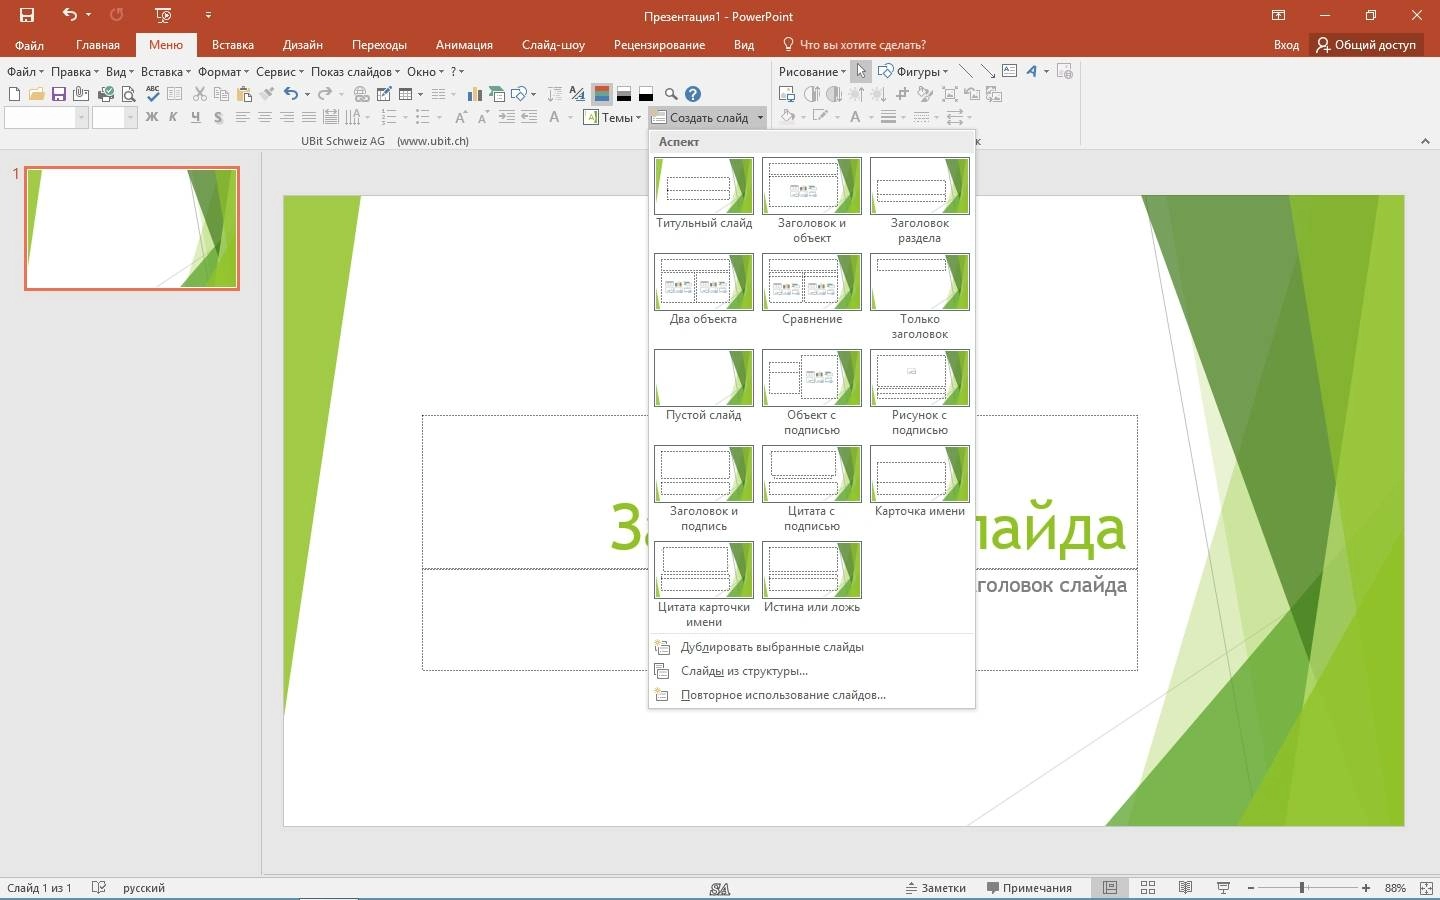Viewport: 1440px width, 900px height.
Task: Switch to the Анимация ribbon tab
Action: [464, 44]
